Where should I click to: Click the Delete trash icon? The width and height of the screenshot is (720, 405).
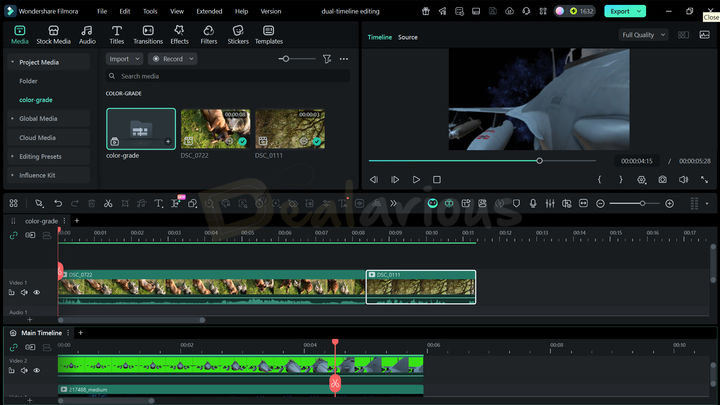[x=91, y=203]
